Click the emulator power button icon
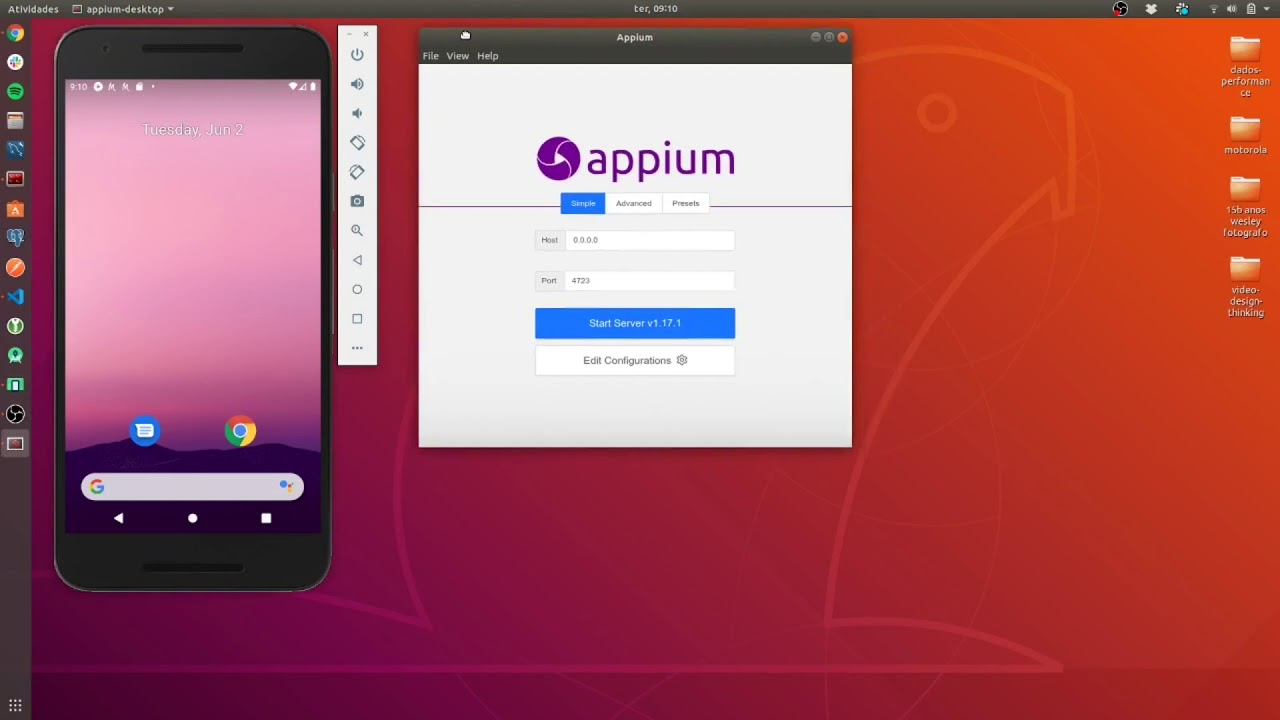This screenshot has width=1280, height=720. (357, 55)
